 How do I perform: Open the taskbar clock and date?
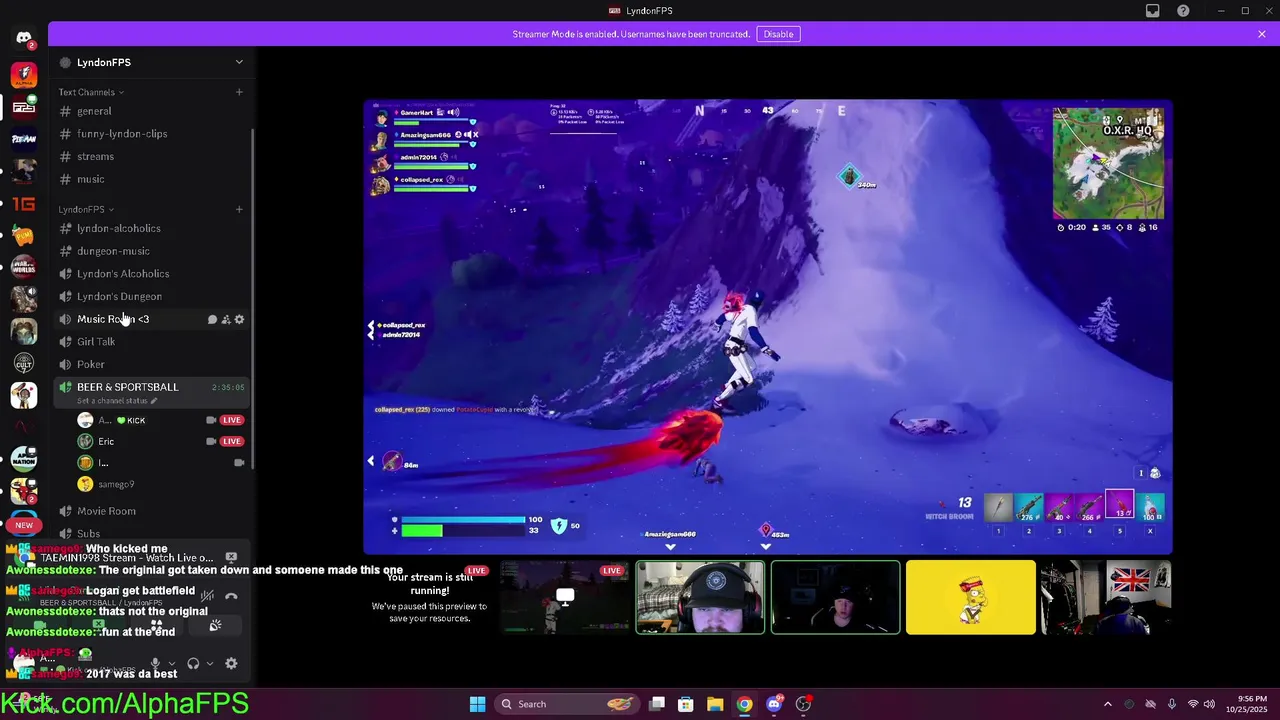[1246, 704]
